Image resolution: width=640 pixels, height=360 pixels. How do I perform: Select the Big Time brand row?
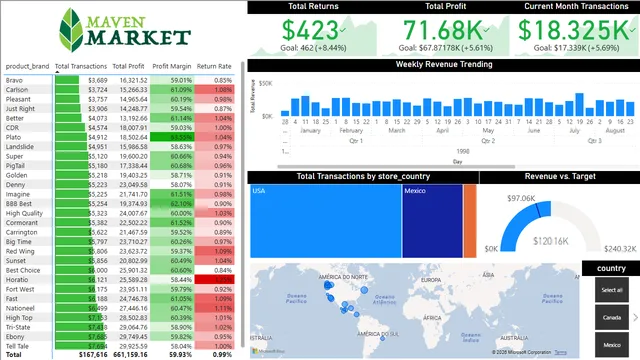[120, 242]
